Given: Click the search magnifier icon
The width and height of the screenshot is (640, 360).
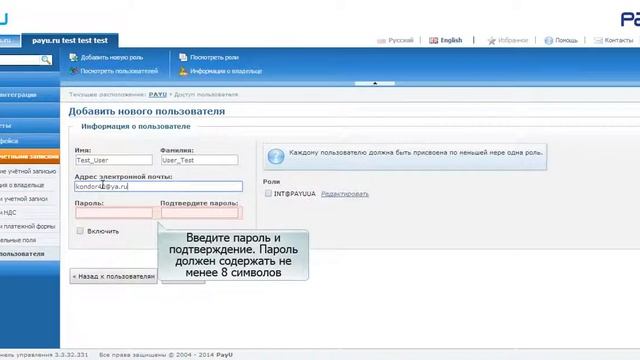Looking at the screenshot, I should click(x=46, y=60).
